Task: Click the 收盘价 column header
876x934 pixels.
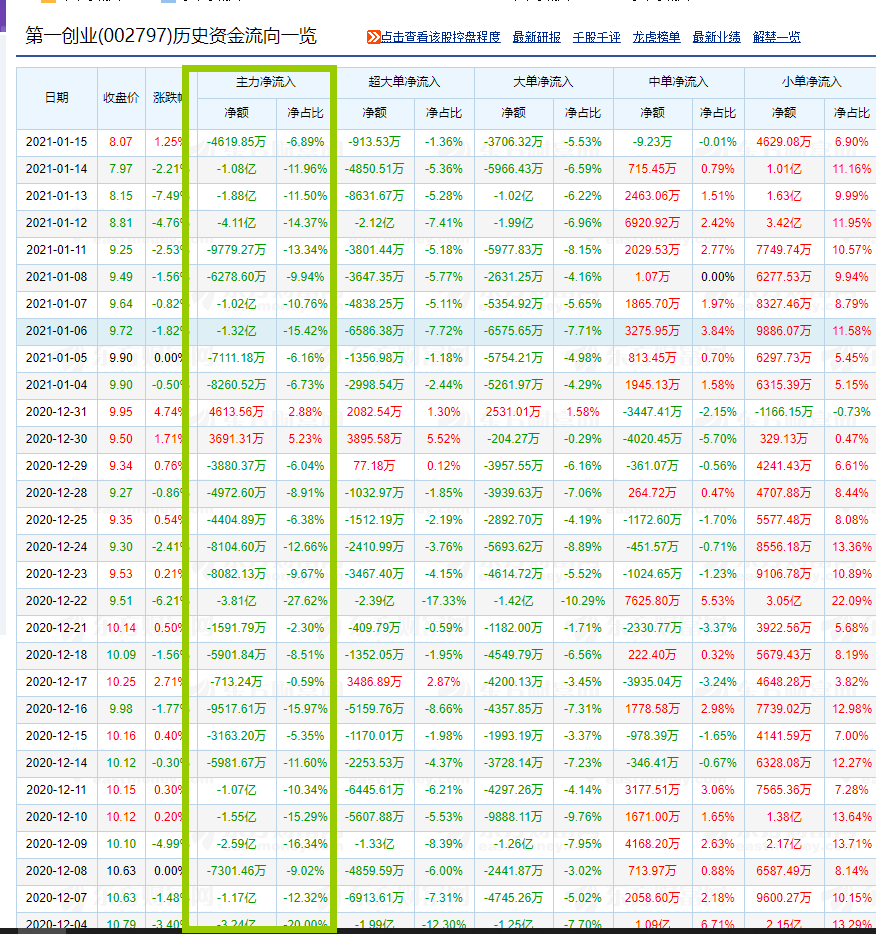Action: [121, 98]
